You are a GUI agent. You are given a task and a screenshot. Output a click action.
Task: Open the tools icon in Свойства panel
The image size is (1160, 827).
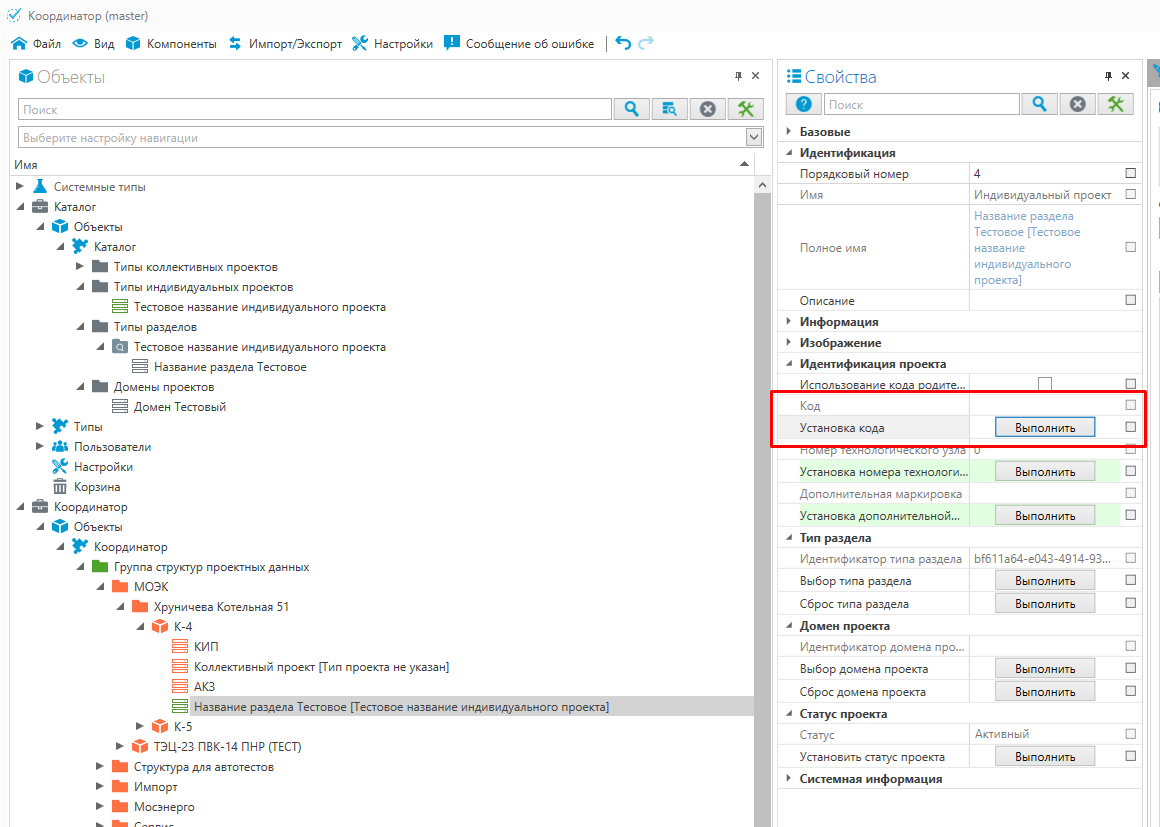coord(1116,104)
